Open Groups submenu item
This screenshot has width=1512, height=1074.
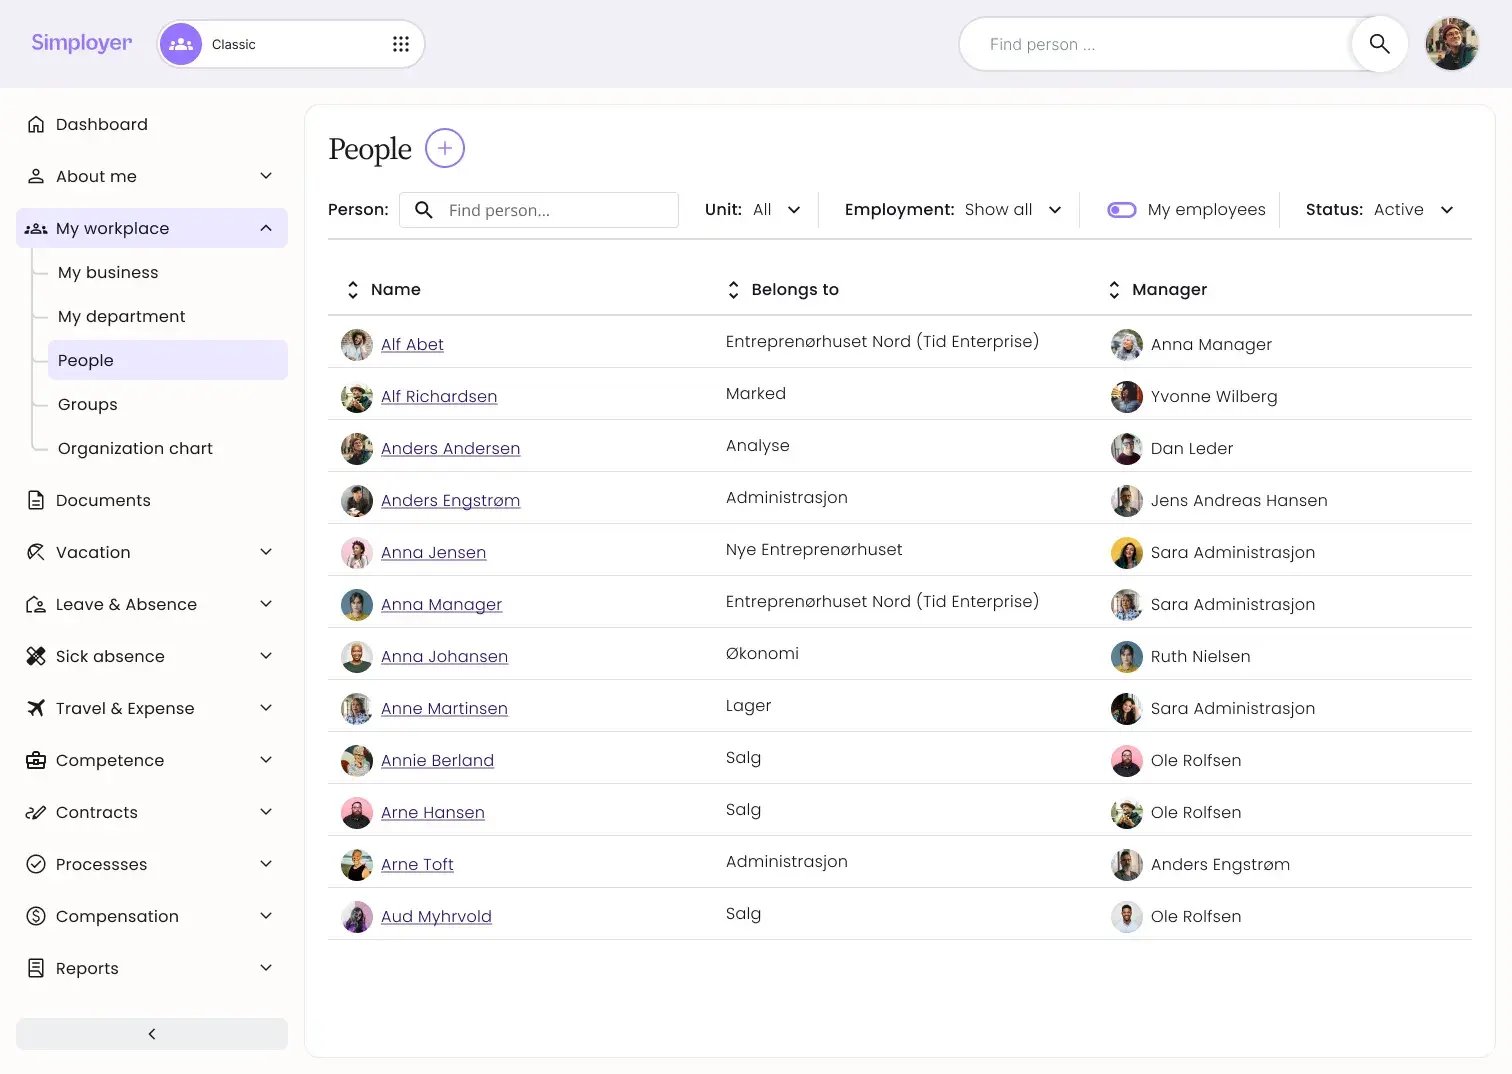(x=88, y=404)
